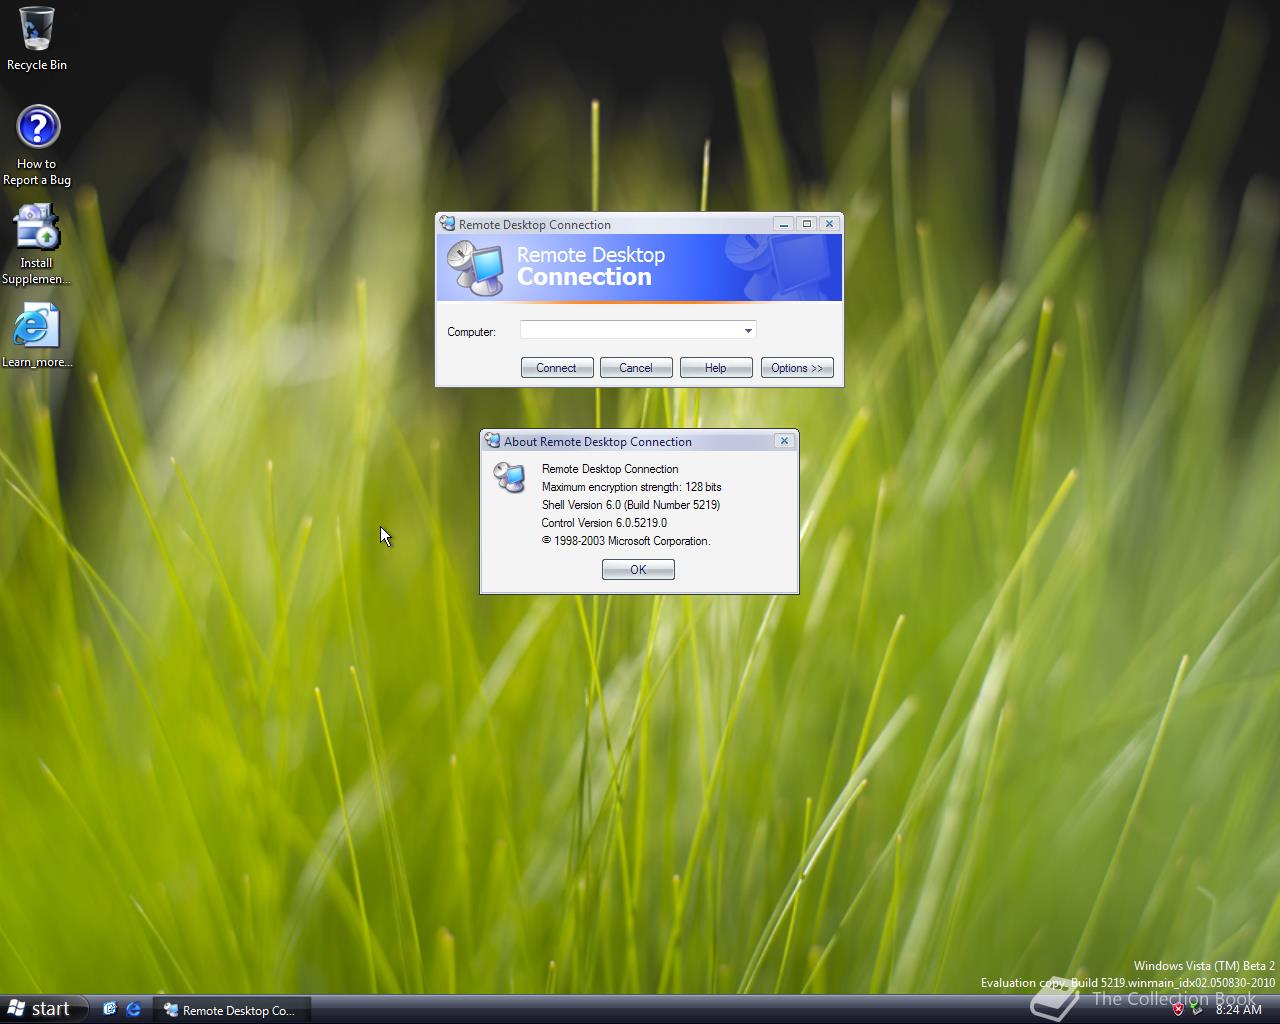The height and width of the screenshot is (1024, 1280).
Task: Click the 'Control Version 6.0.5219.0' text
Action: pyautogui.click(x=604, y=523)
